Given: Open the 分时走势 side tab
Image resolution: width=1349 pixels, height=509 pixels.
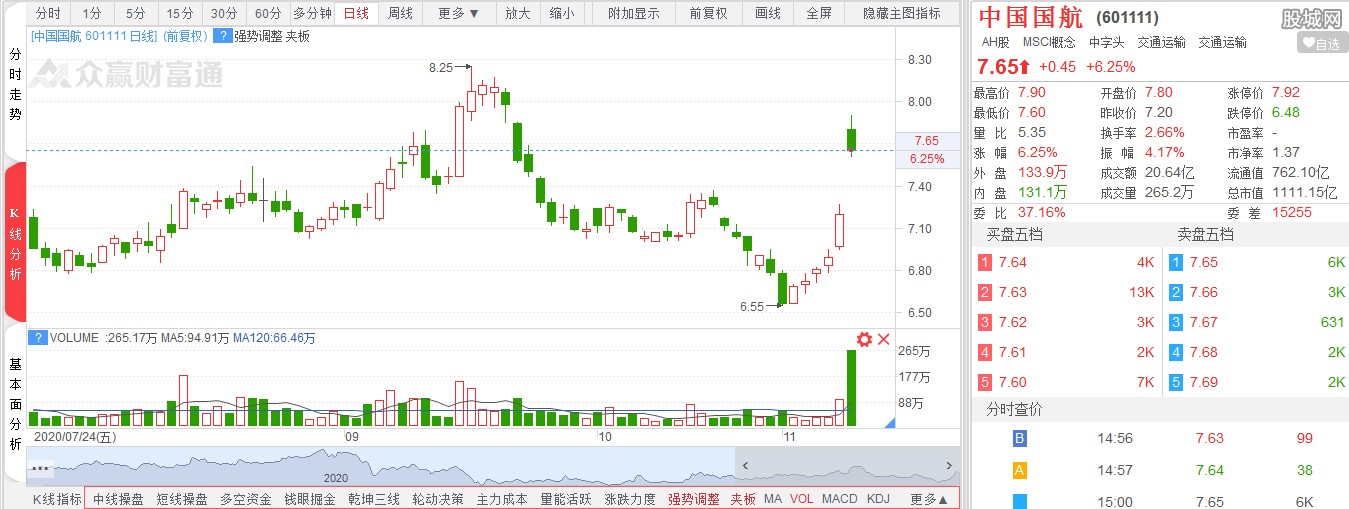Looking at the screenshot, I should [x=15, y=85].
